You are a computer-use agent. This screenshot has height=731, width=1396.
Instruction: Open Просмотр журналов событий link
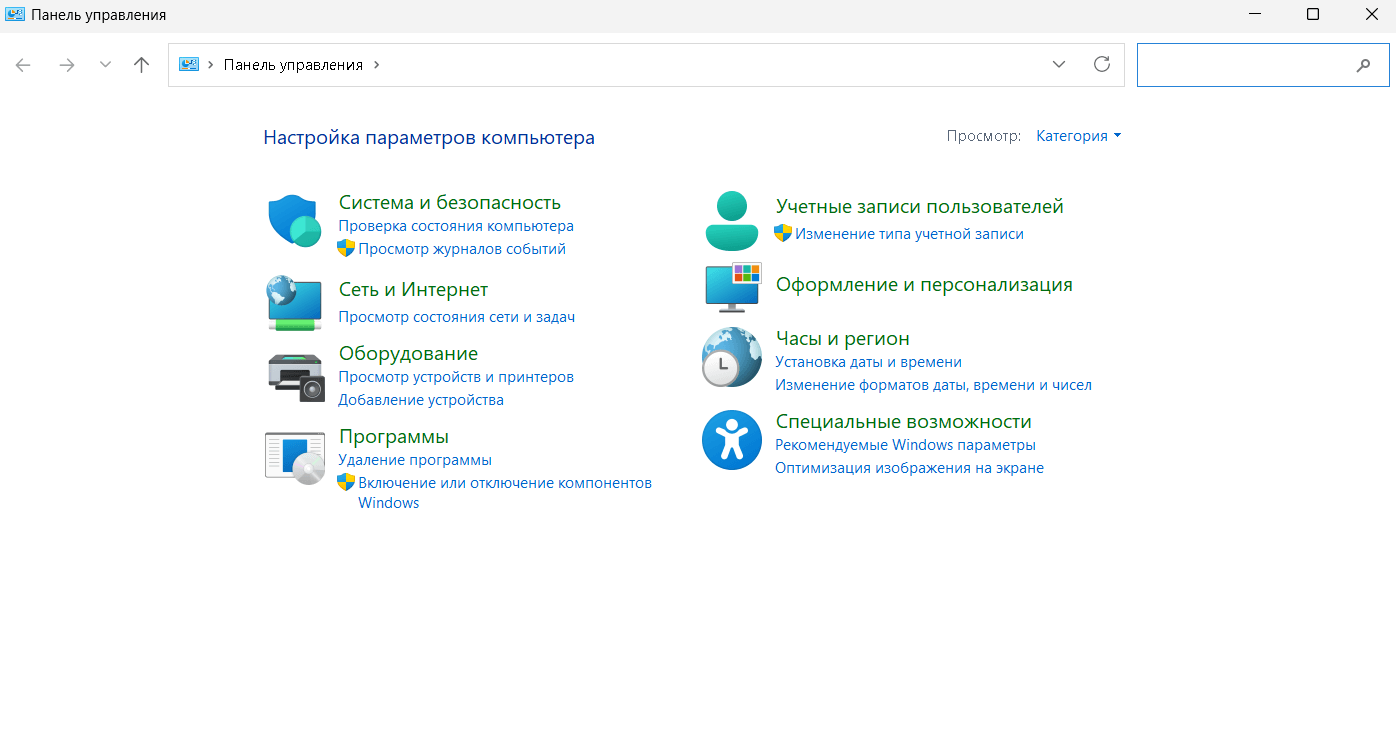(x=462, y=249)
